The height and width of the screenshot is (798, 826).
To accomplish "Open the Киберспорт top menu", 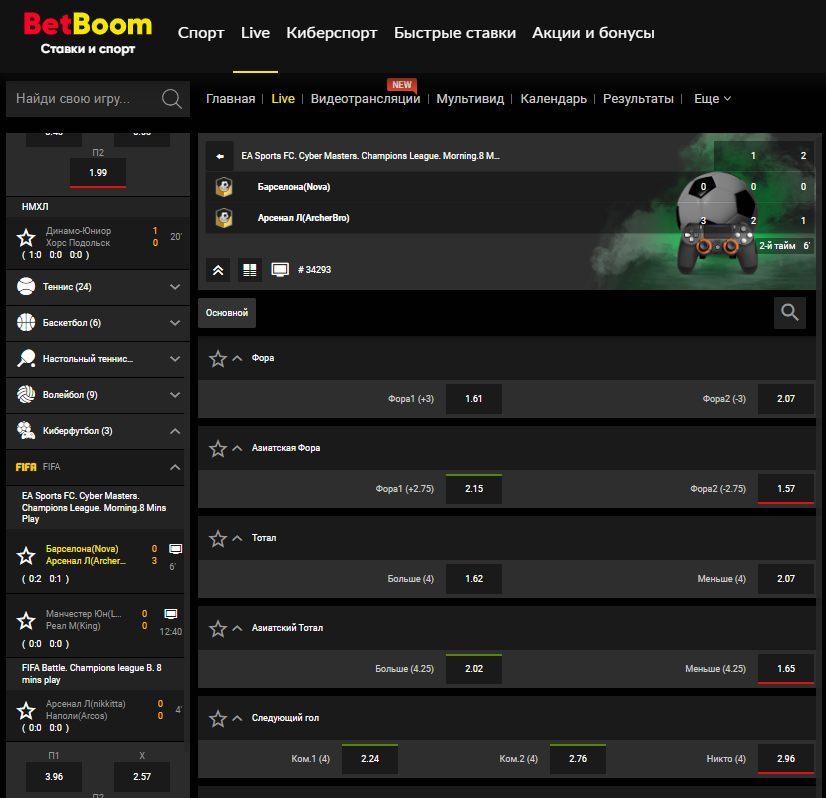I will click(331, 33).
